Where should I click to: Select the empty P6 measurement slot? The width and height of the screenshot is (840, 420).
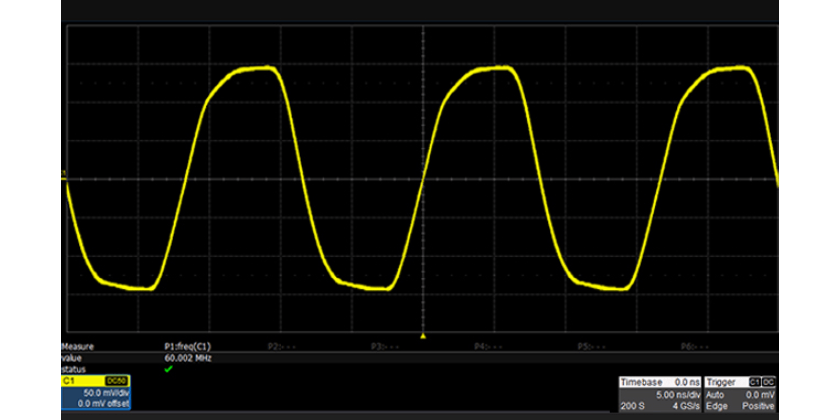pos(694,346)
